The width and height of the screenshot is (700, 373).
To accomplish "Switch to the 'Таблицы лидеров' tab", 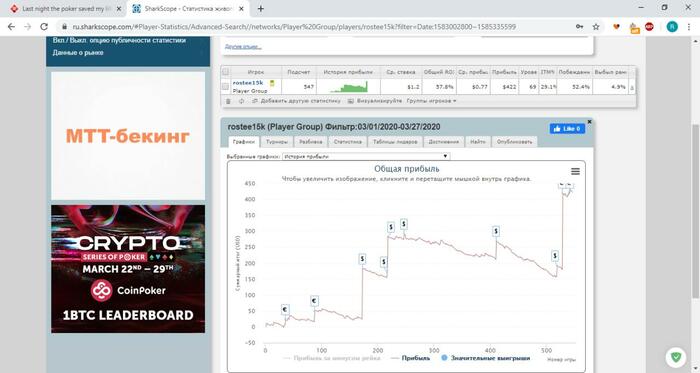I will [x=395, y=142].
